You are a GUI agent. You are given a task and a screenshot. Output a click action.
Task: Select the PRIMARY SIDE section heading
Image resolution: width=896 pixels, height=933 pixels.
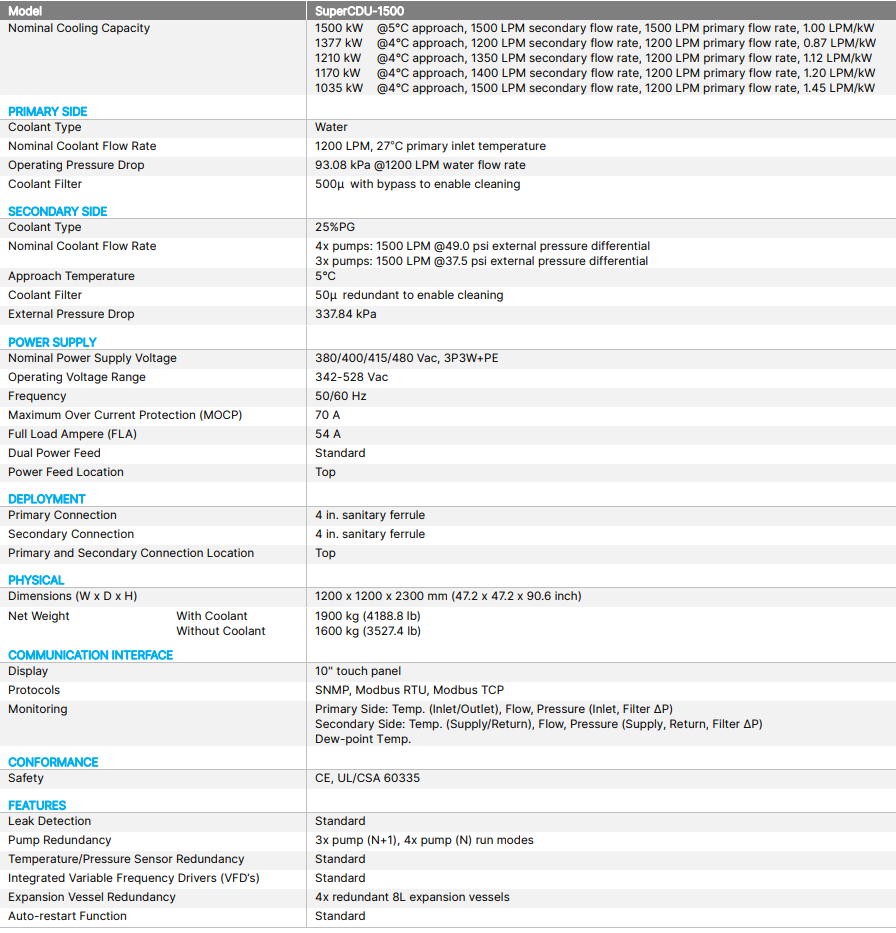(x=48, y=111)
